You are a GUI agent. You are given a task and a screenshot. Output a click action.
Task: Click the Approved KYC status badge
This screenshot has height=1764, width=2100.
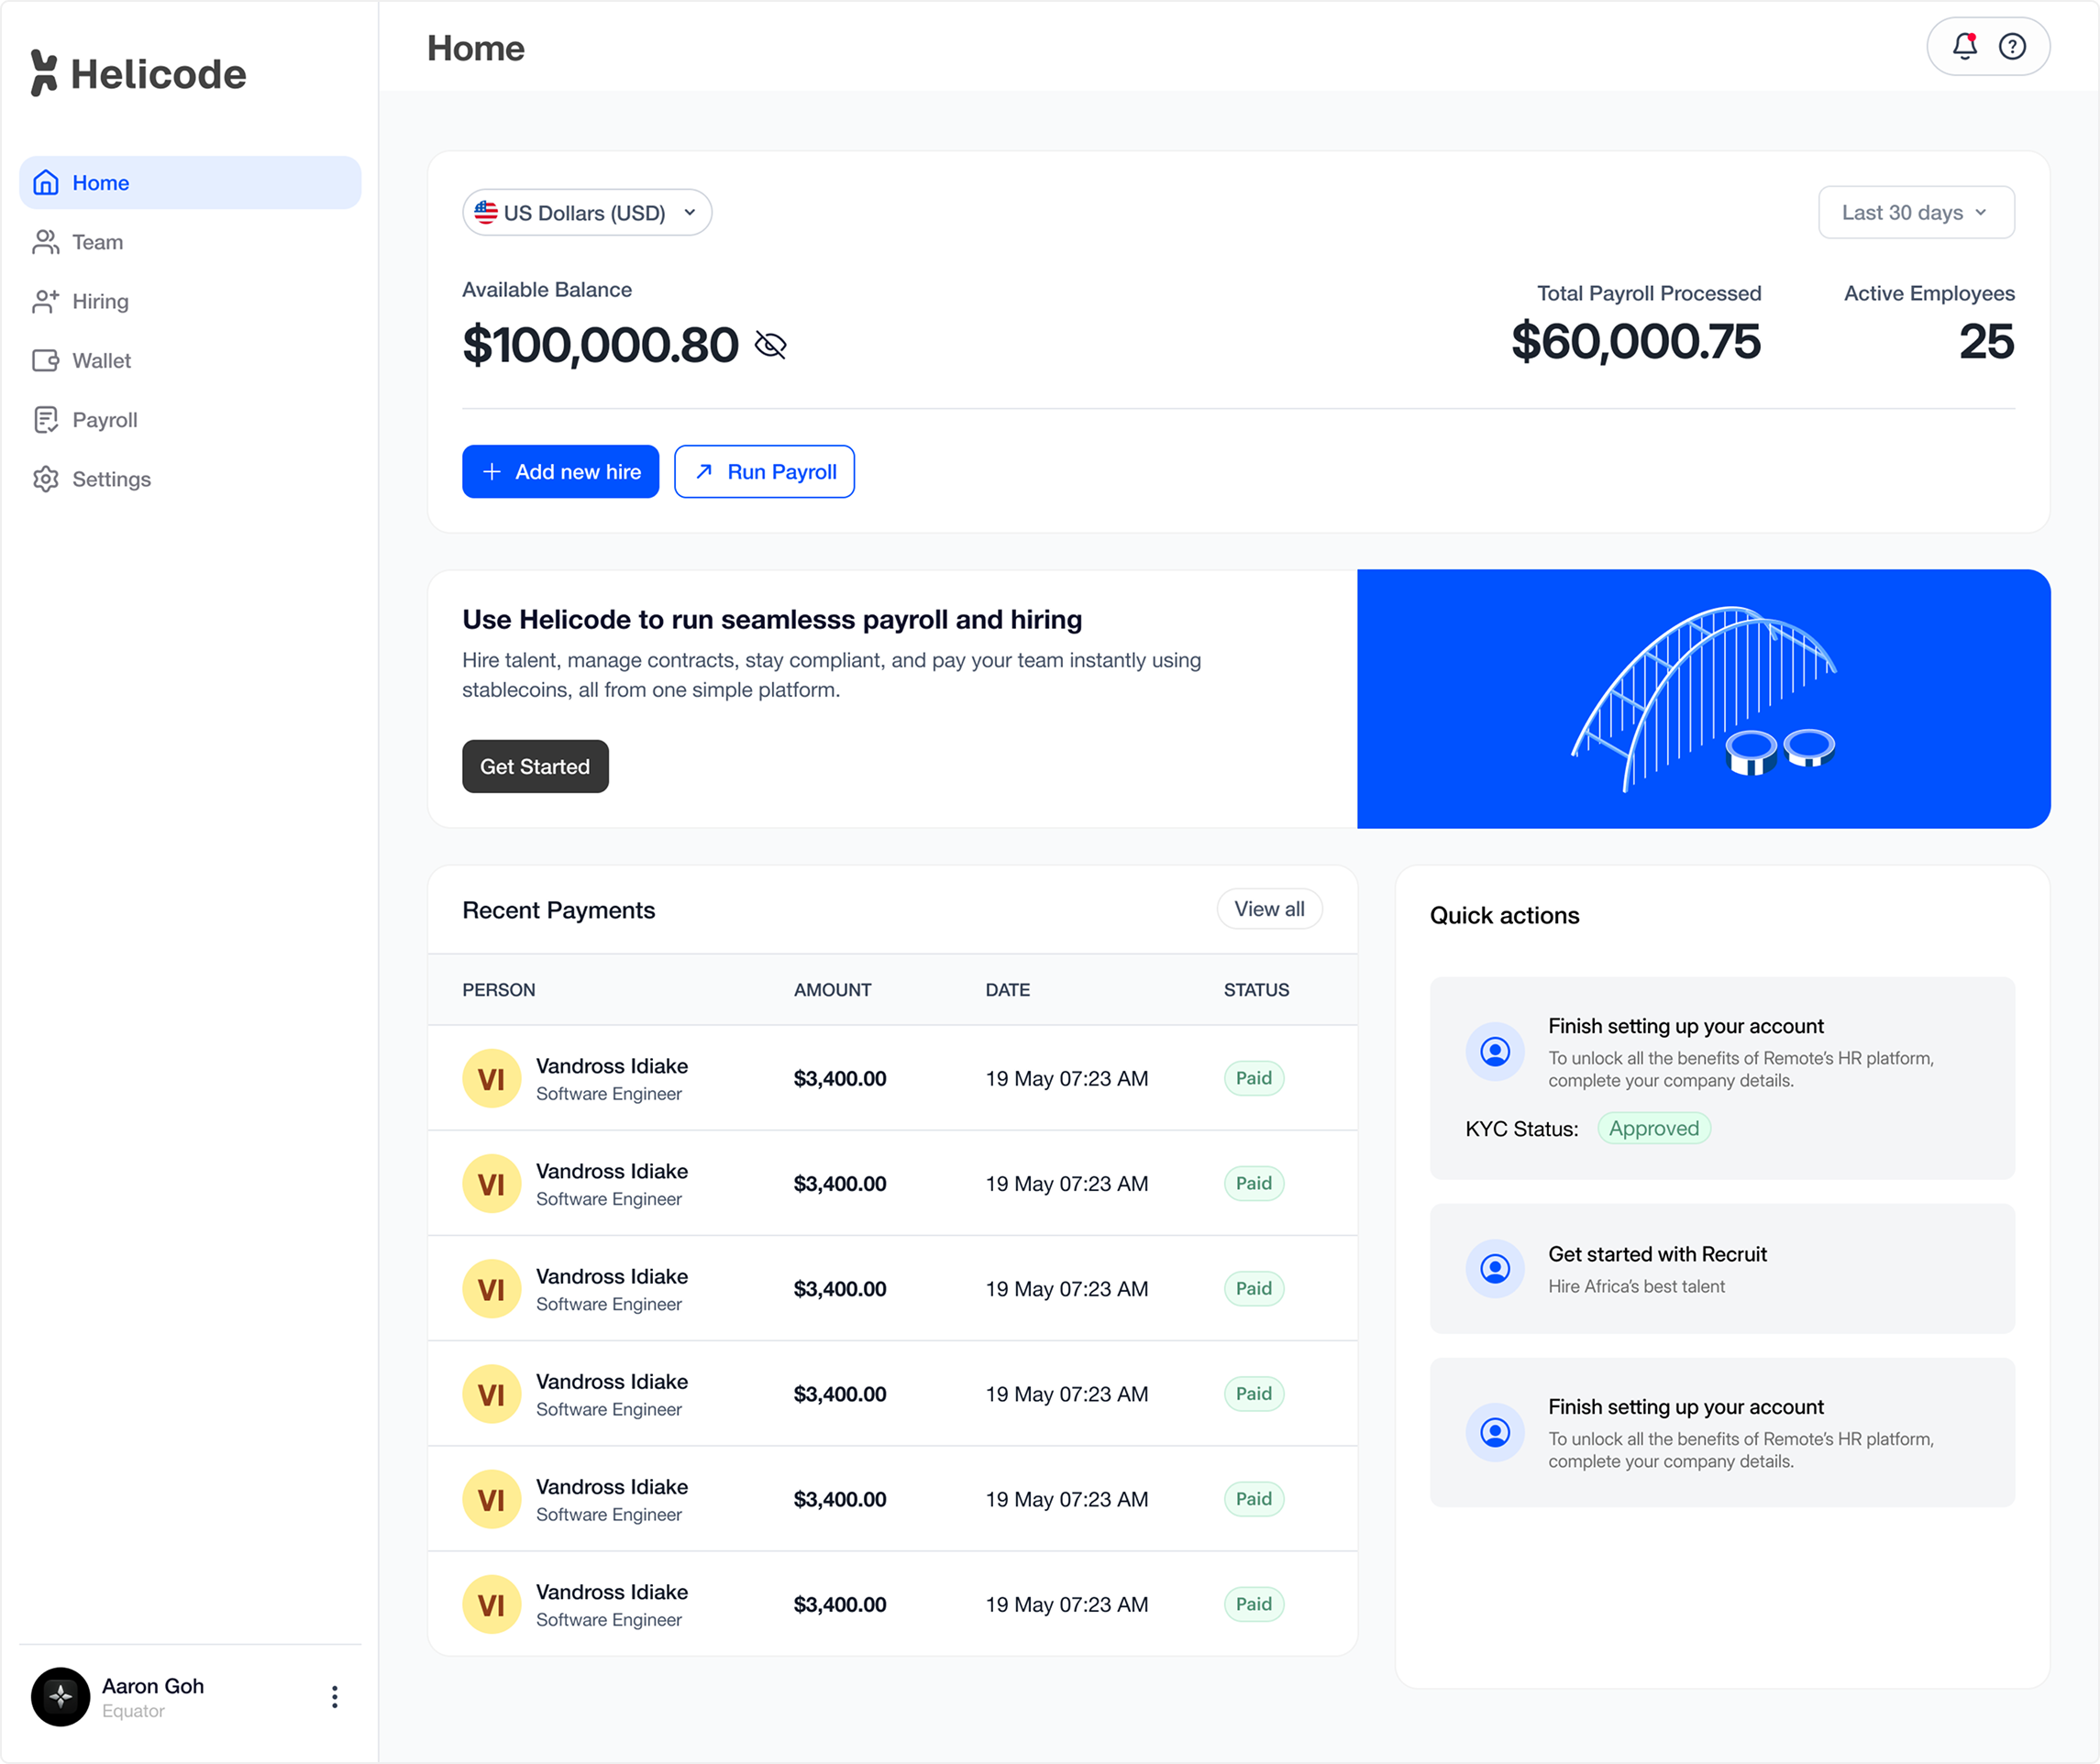[1653, 1128]
